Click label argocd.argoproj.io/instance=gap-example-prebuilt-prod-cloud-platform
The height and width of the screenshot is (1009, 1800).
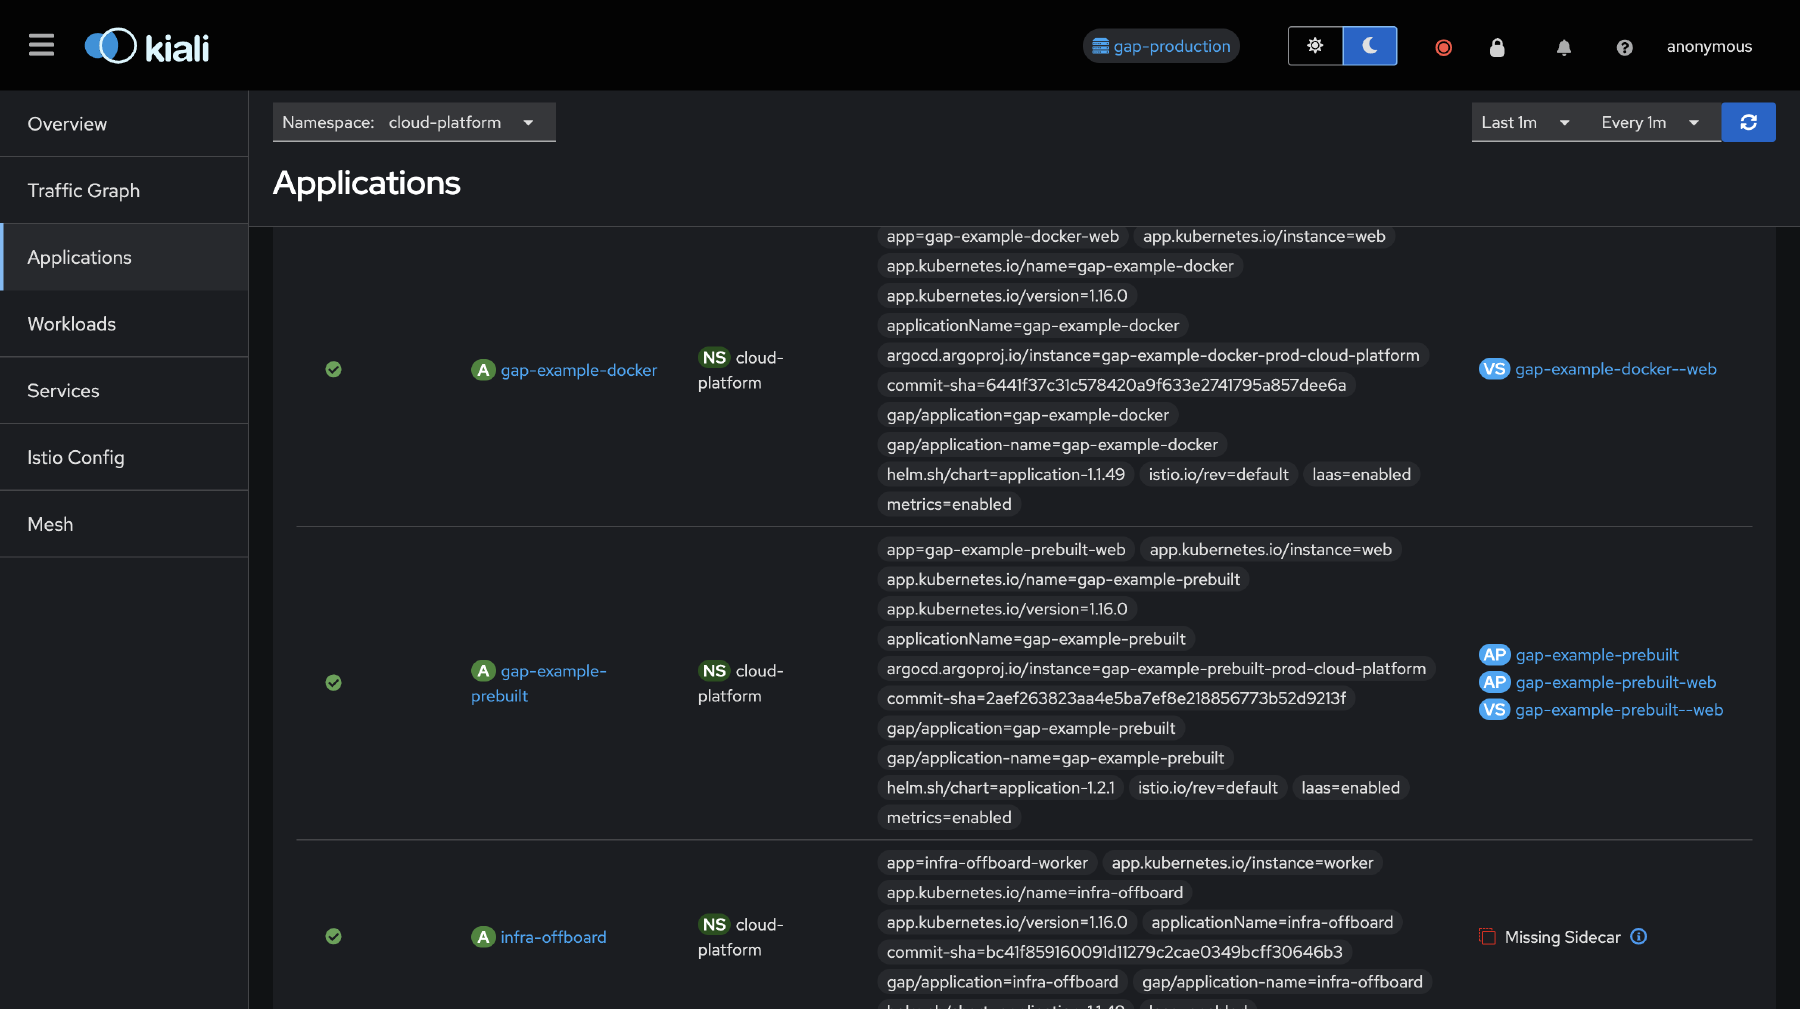click(1156, 669)
